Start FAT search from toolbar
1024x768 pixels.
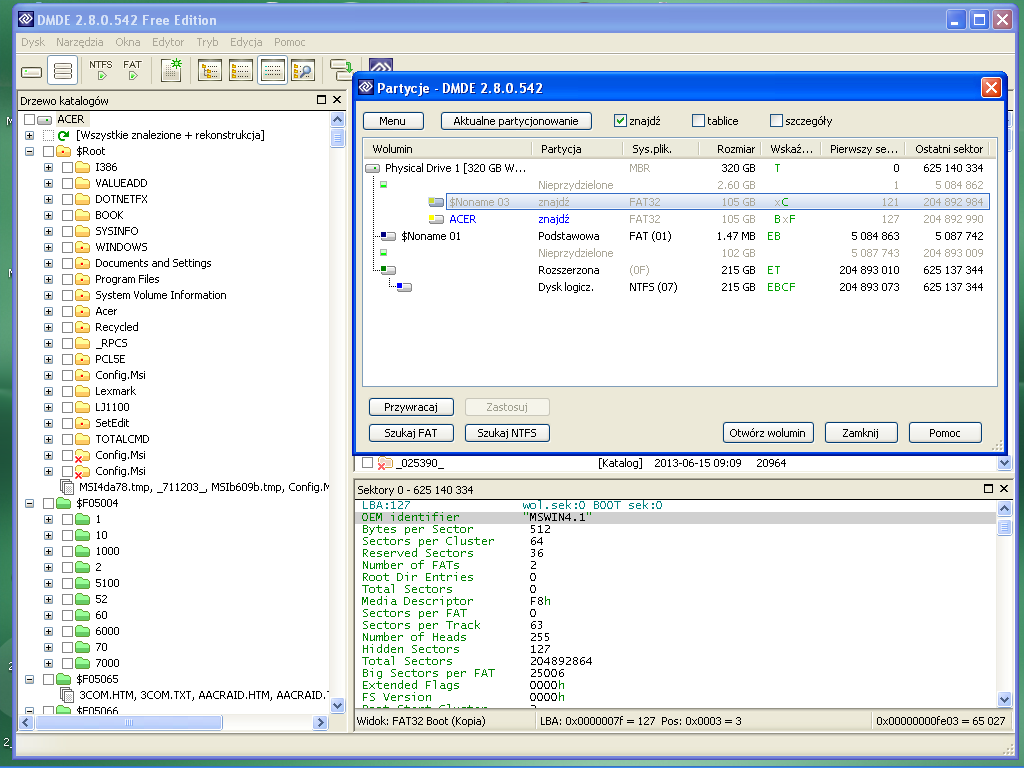[x=133, y=71]
